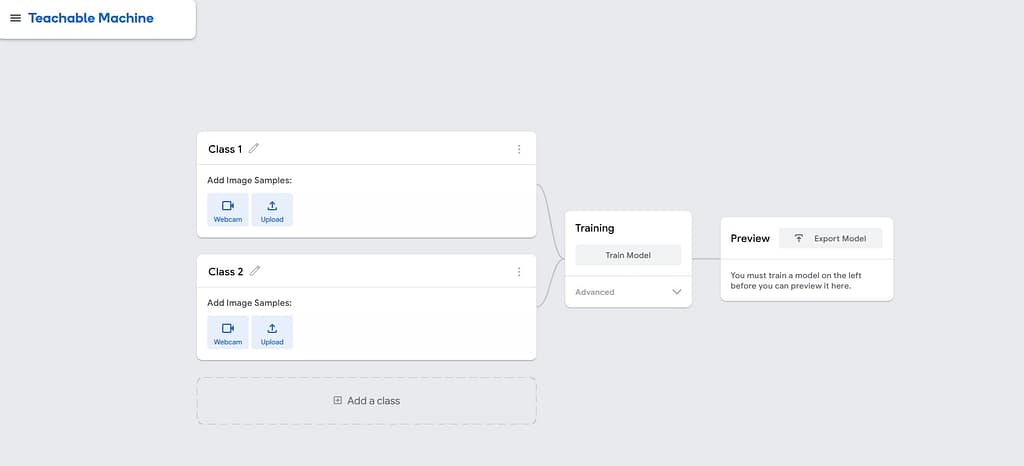
Task: Open Class 1 three-dot options menu
Action: click(519, 149)
